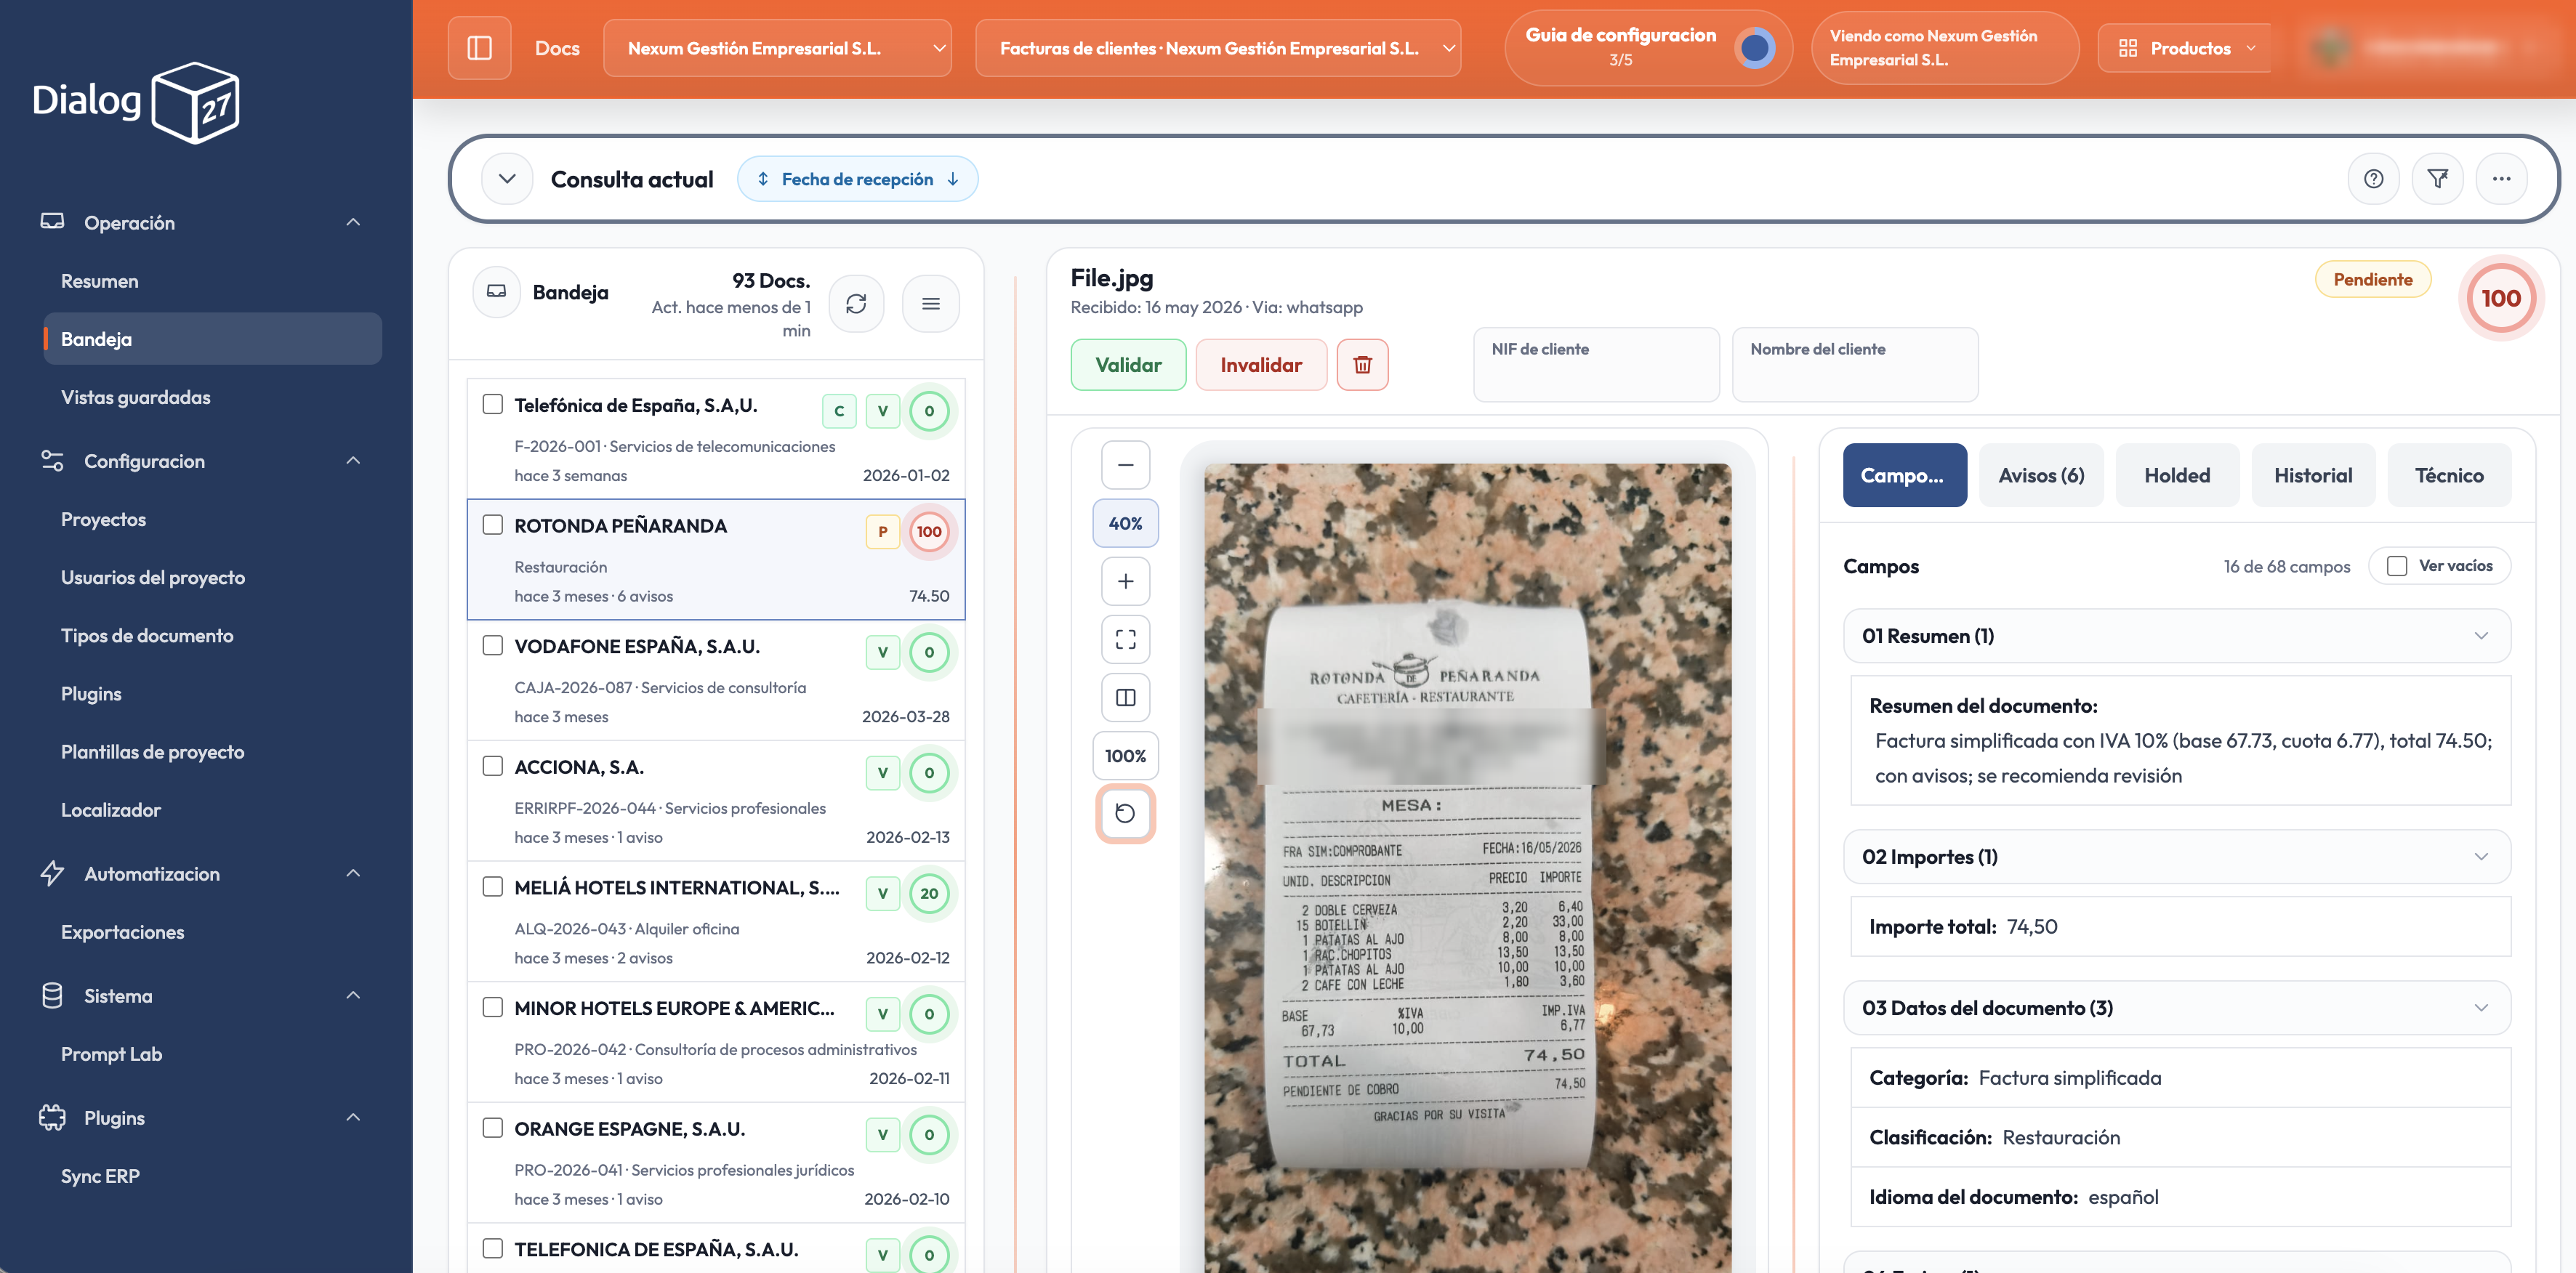Click the Sistema database icon
The image size is (2576, 1273).
52,995
